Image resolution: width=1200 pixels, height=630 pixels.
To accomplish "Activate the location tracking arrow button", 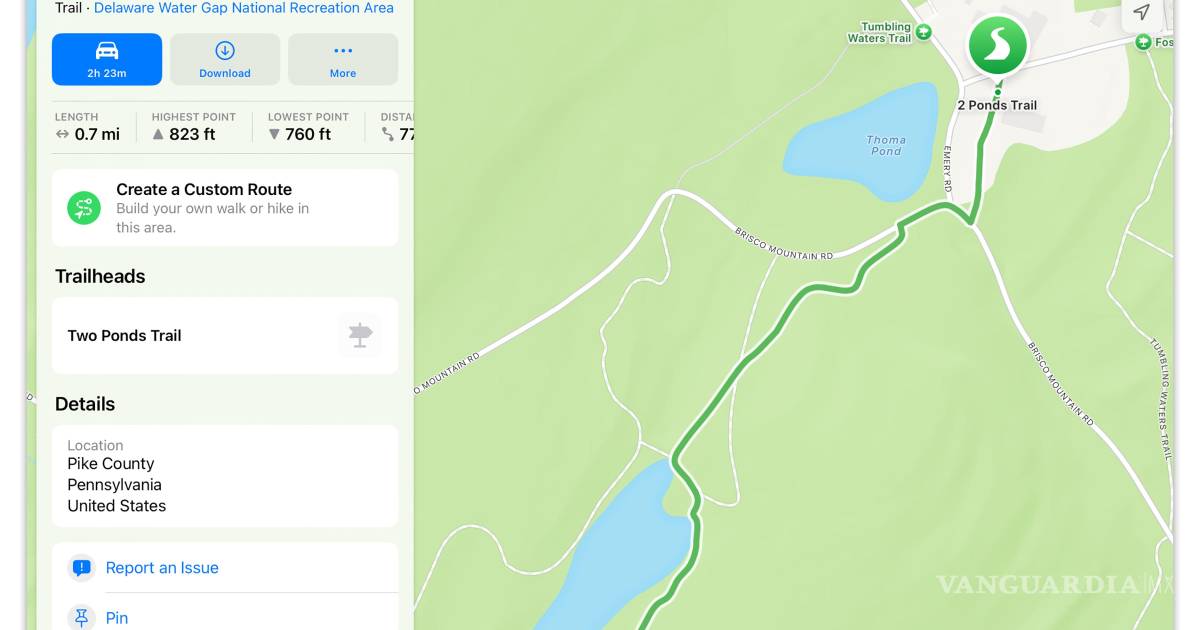I will pyautogui.click(x=1141, y=12).
